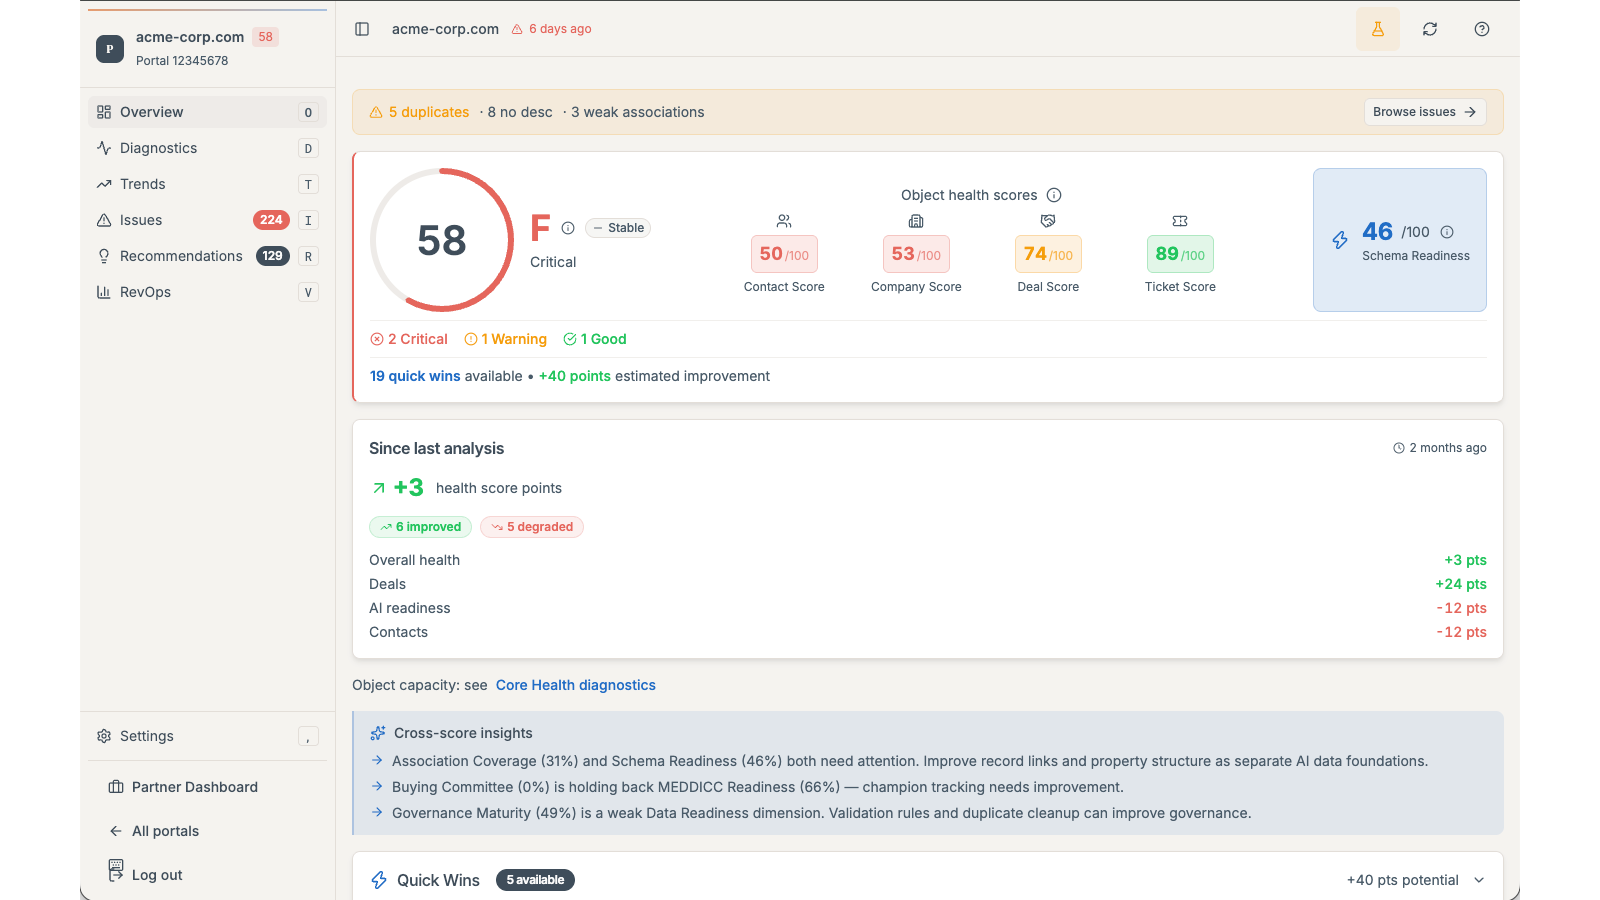Open the Issues list
This screenshot has height=900, width=1600.
207,220
